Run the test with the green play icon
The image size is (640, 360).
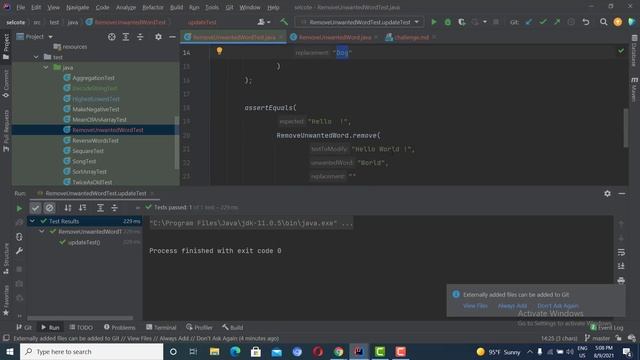pos(434,22)
